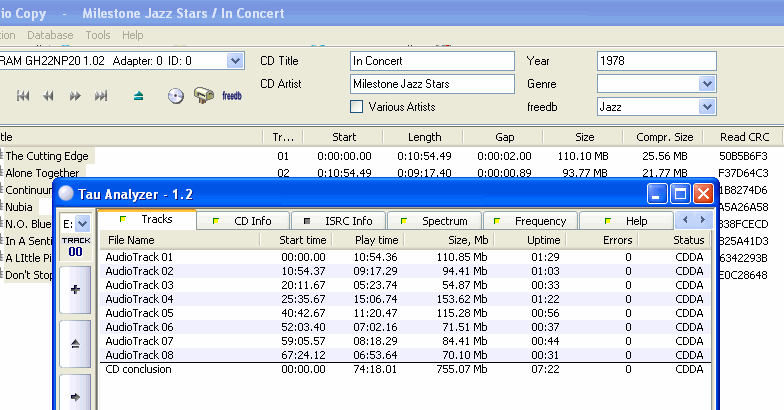This screenshot has width=784, height=410.
Task: Open the freedb category dropdown
Action: (x=706, y=106)
